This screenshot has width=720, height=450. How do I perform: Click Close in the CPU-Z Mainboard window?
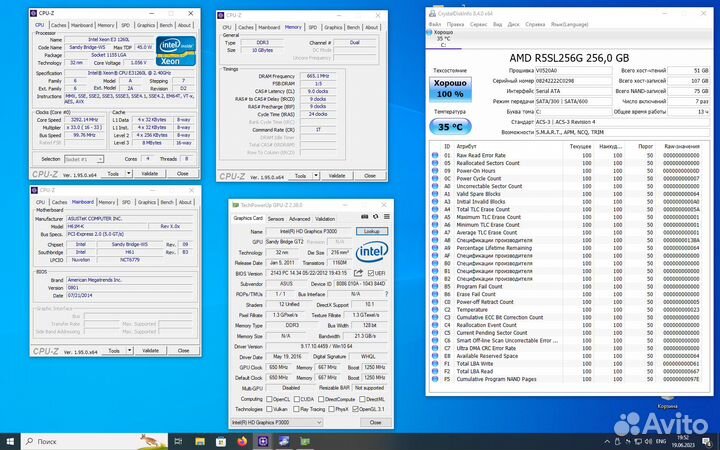[x=183, y=350]
